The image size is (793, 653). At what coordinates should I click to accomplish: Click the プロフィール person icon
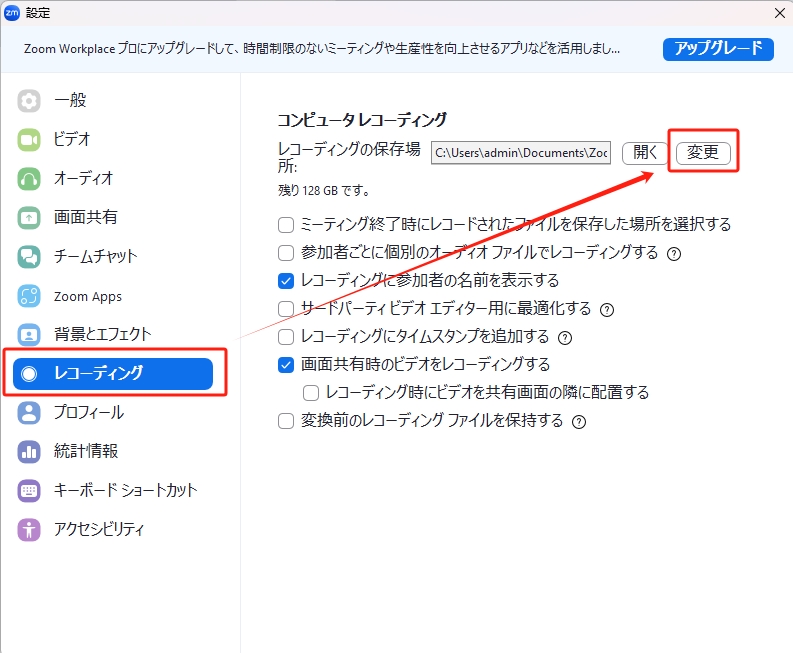29,413
